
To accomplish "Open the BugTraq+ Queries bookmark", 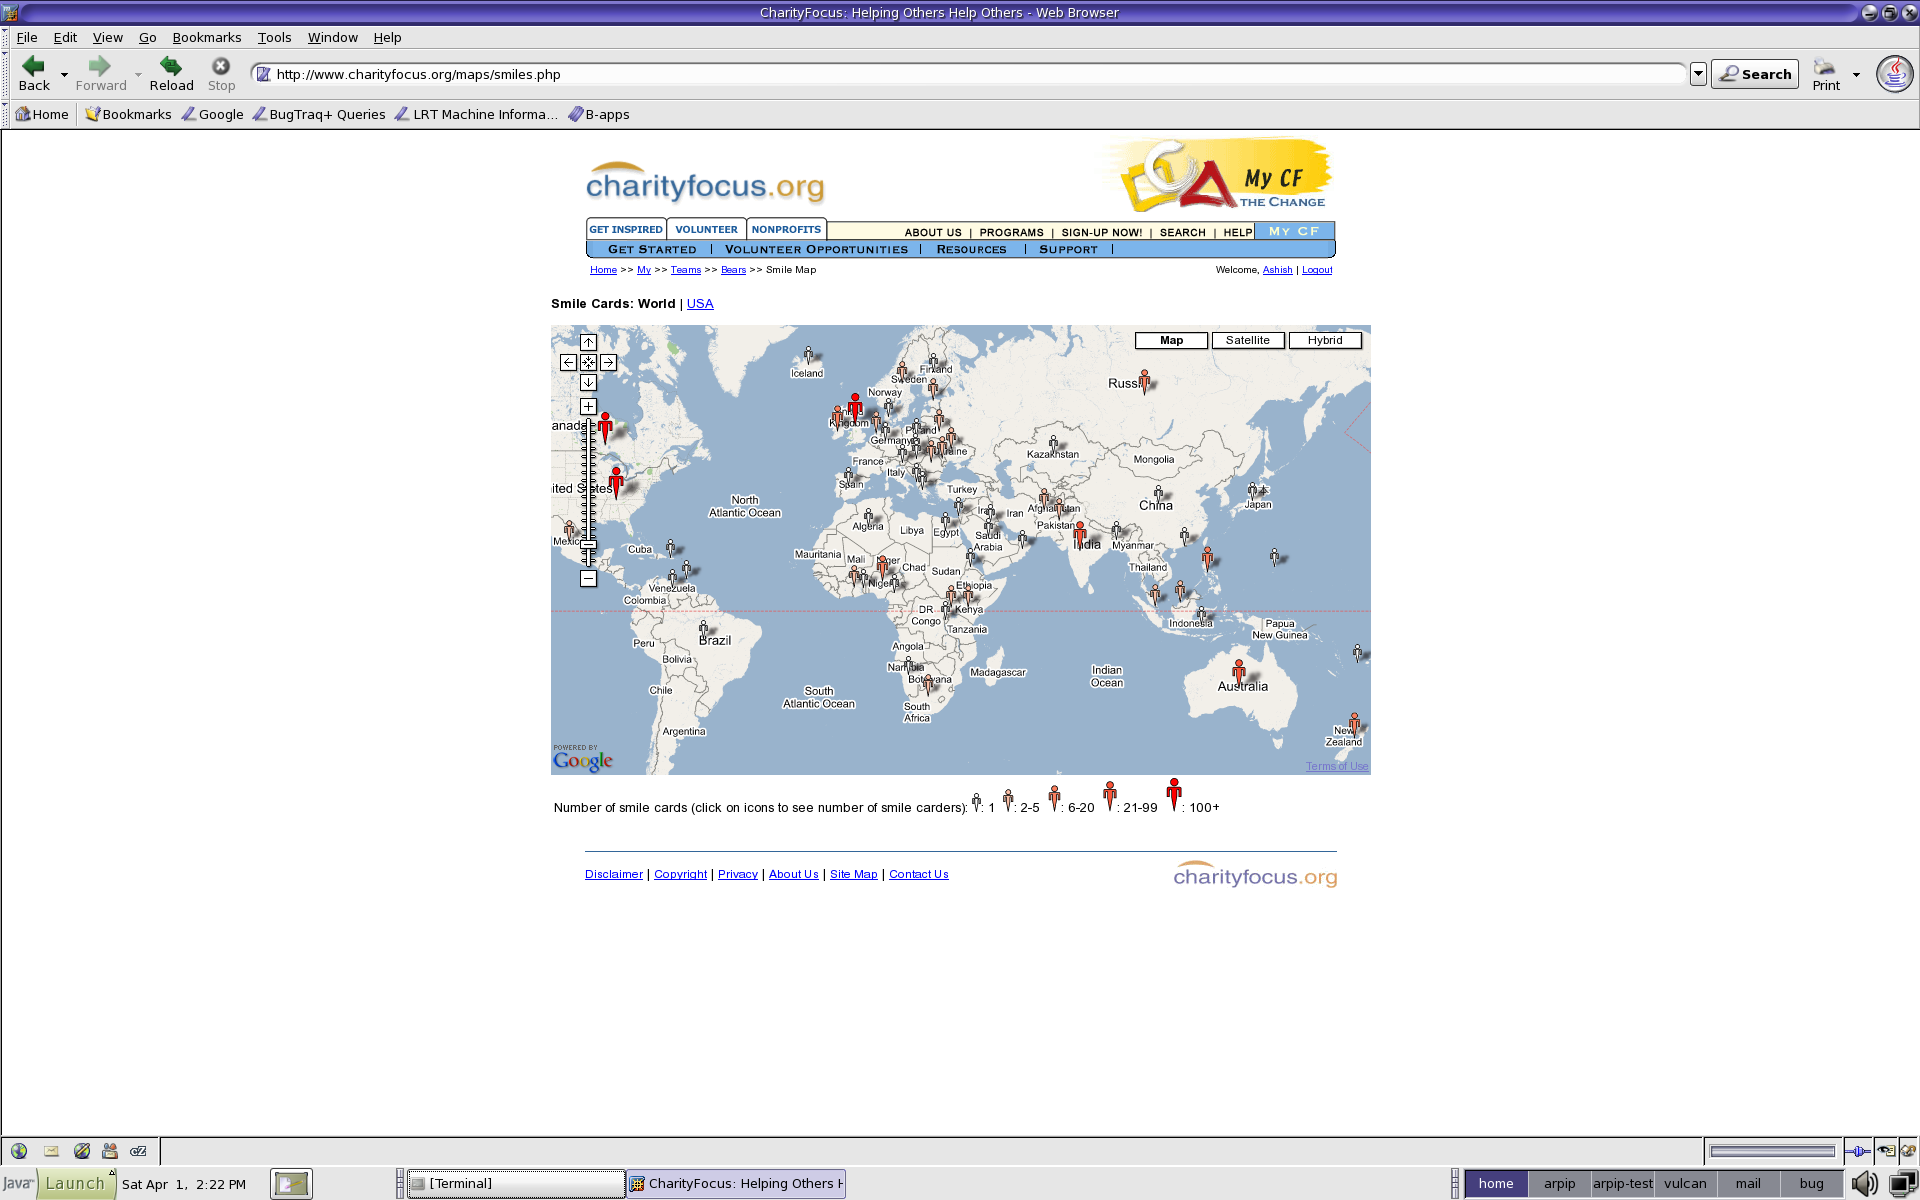I will (319, 114).
